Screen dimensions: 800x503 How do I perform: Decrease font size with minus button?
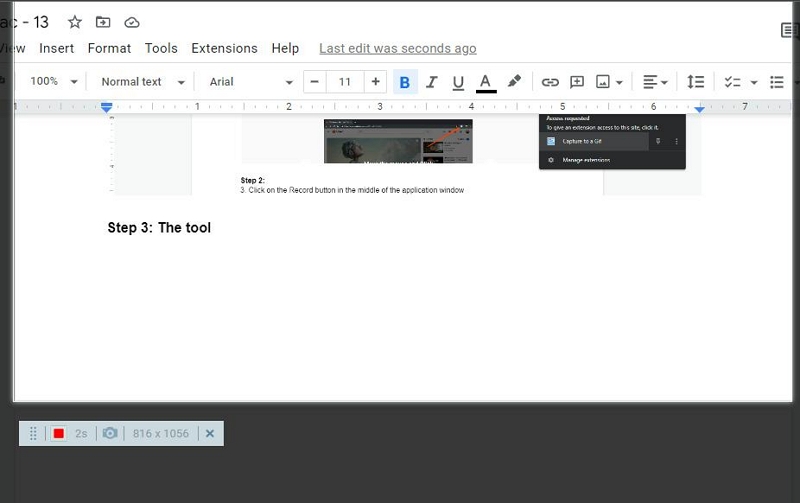point(315,82)
